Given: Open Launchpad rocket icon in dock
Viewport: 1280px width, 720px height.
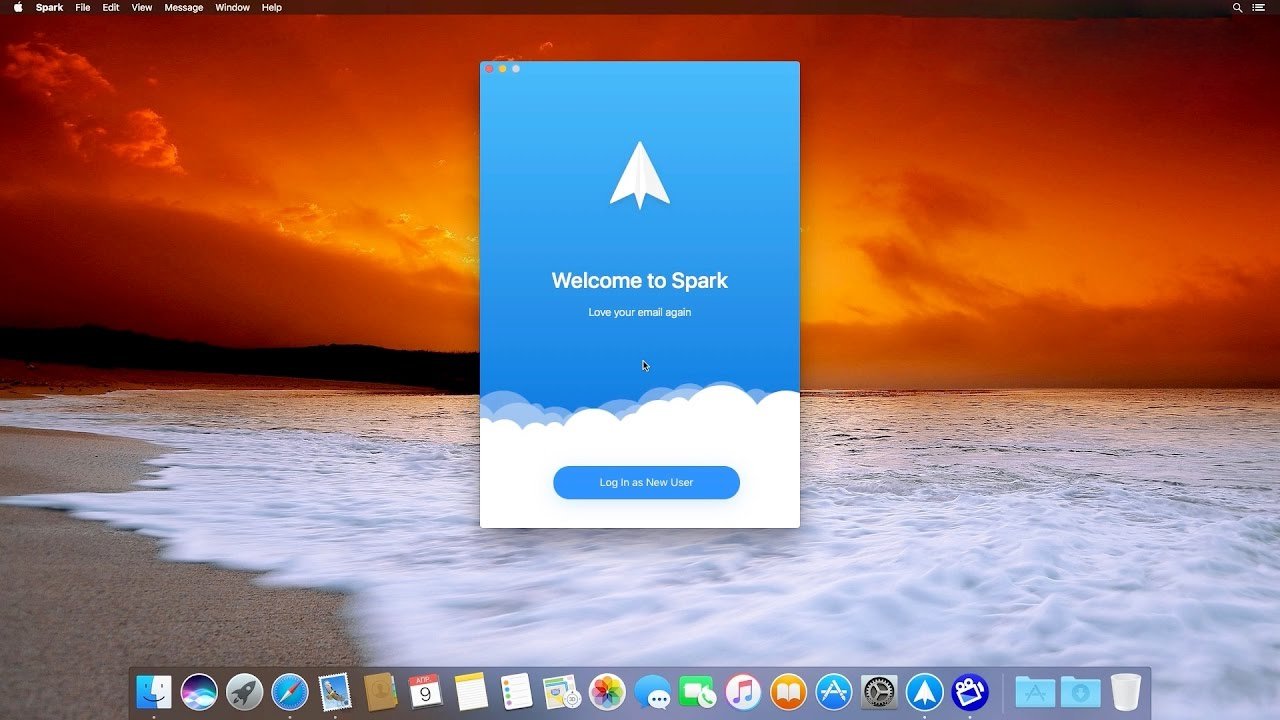Looking at the screenshot, I should [x=244, y=691].
